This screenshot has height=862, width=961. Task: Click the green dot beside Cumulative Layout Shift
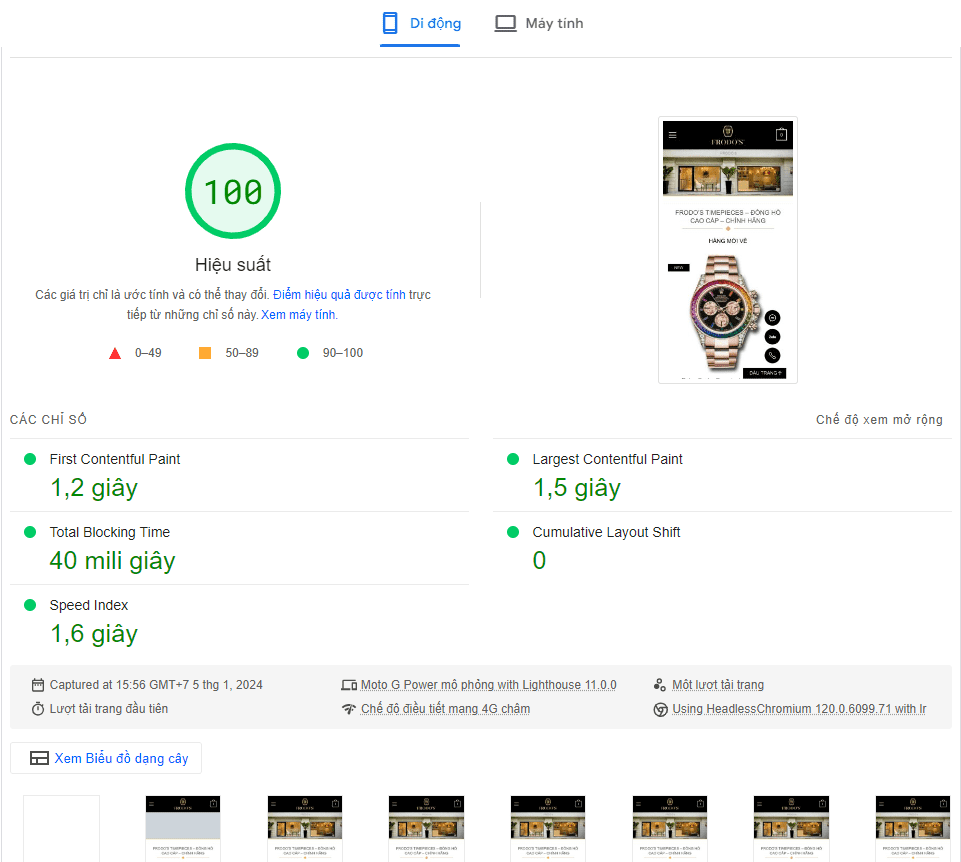[x=513, y=532]
